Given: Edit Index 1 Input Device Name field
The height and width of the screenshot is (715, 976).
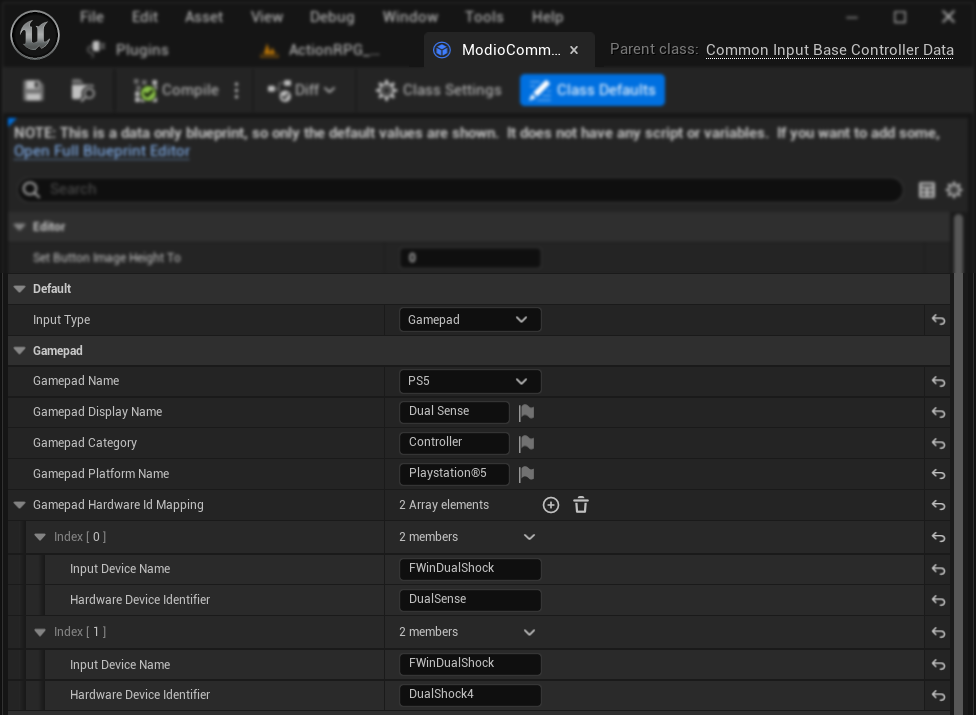Looking at the screenshot, I should (x=470, y=664).
